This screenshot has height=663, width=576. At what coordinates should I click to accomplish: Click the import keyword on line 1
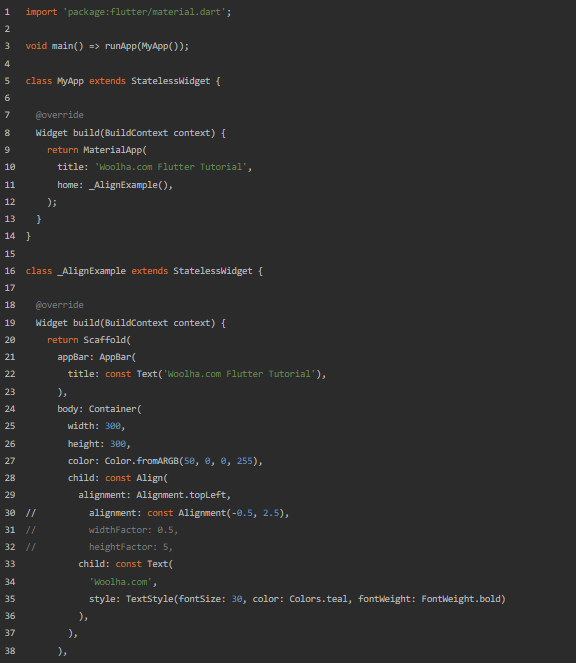point(41,12)
